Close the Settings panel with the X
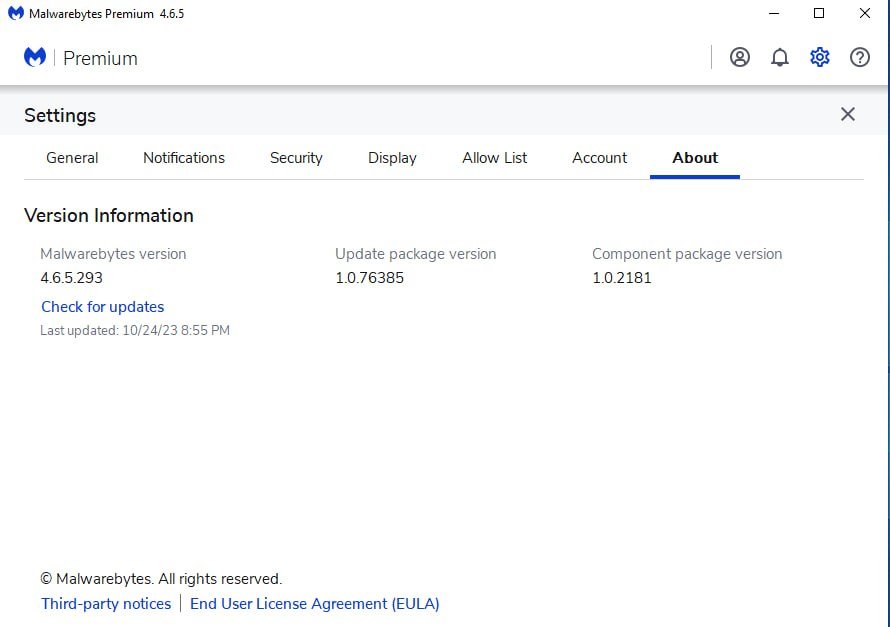Screen dimensions: 890x627 coord(848,114)
